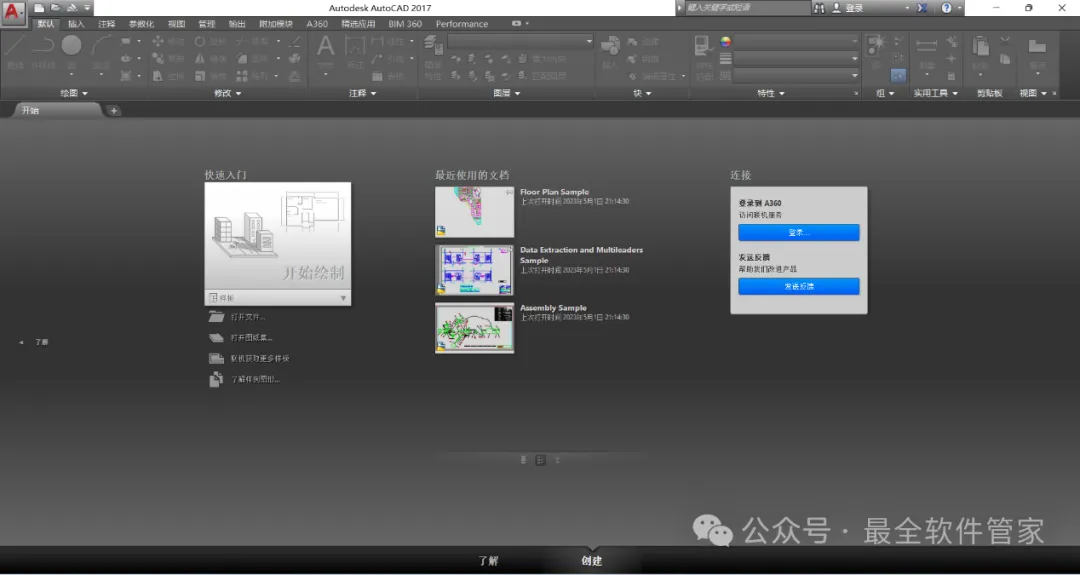Expand the 绘图 panel flyout
The width and height of the screenshot is (1080, 575).
[74, 93]
